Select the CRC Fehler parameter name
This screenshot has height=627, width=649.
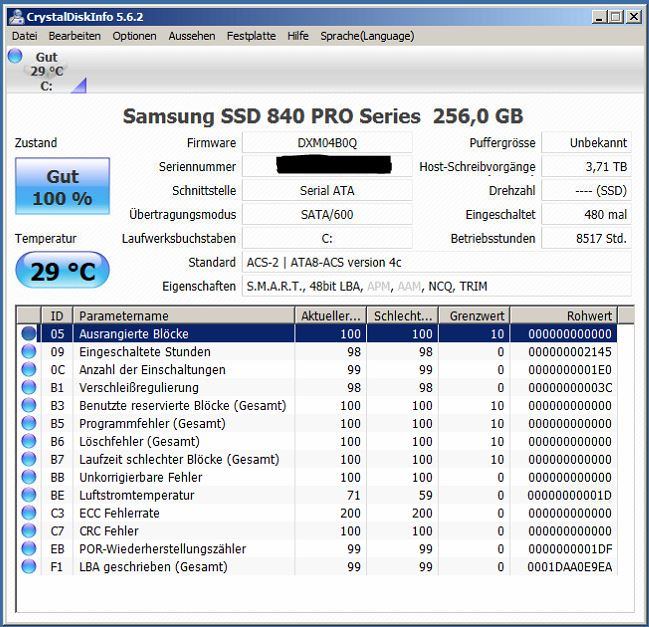tap(109, 531)
